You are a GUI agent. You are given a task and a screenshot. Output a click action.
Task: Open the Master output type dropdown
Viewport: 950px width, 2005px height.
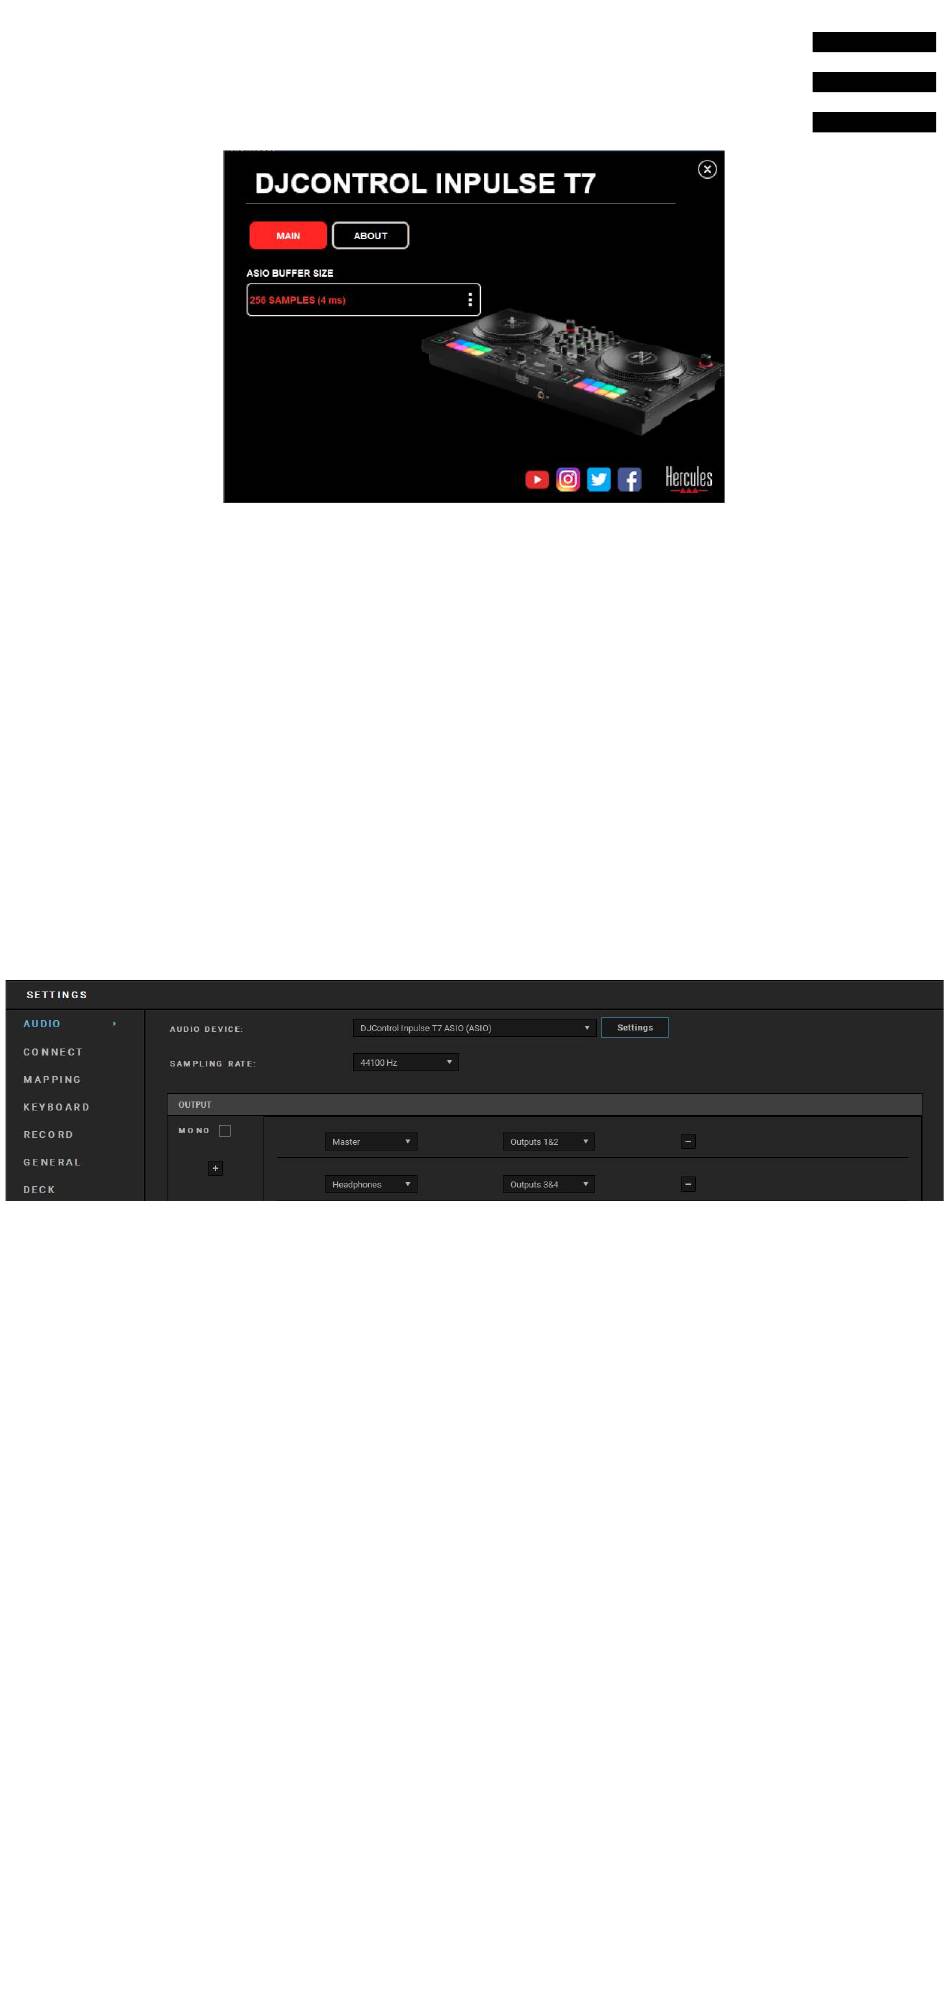(371, 1142)
